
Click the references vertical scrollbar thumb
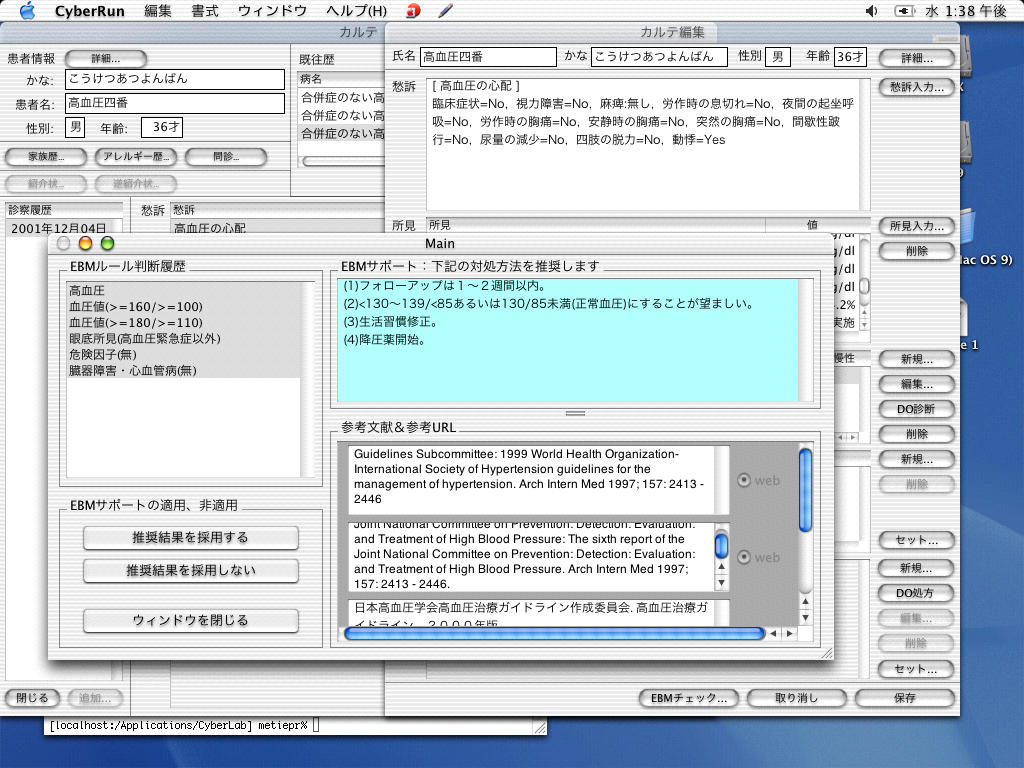[x=805, y=490]
